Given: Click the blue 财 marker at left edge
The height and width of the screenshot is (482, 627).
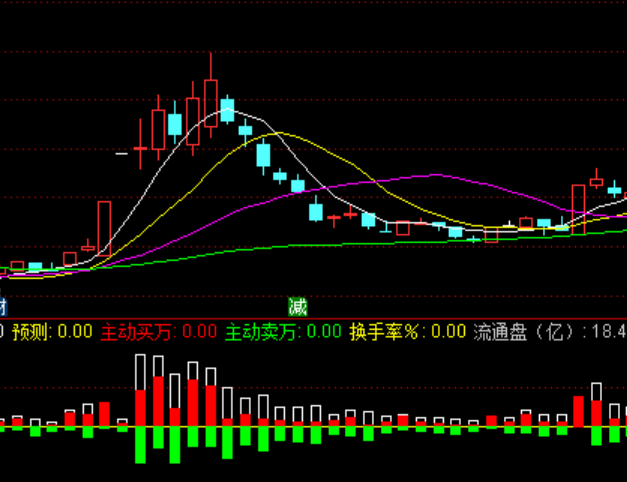Looking at the screenshot, I should point(3,306).
